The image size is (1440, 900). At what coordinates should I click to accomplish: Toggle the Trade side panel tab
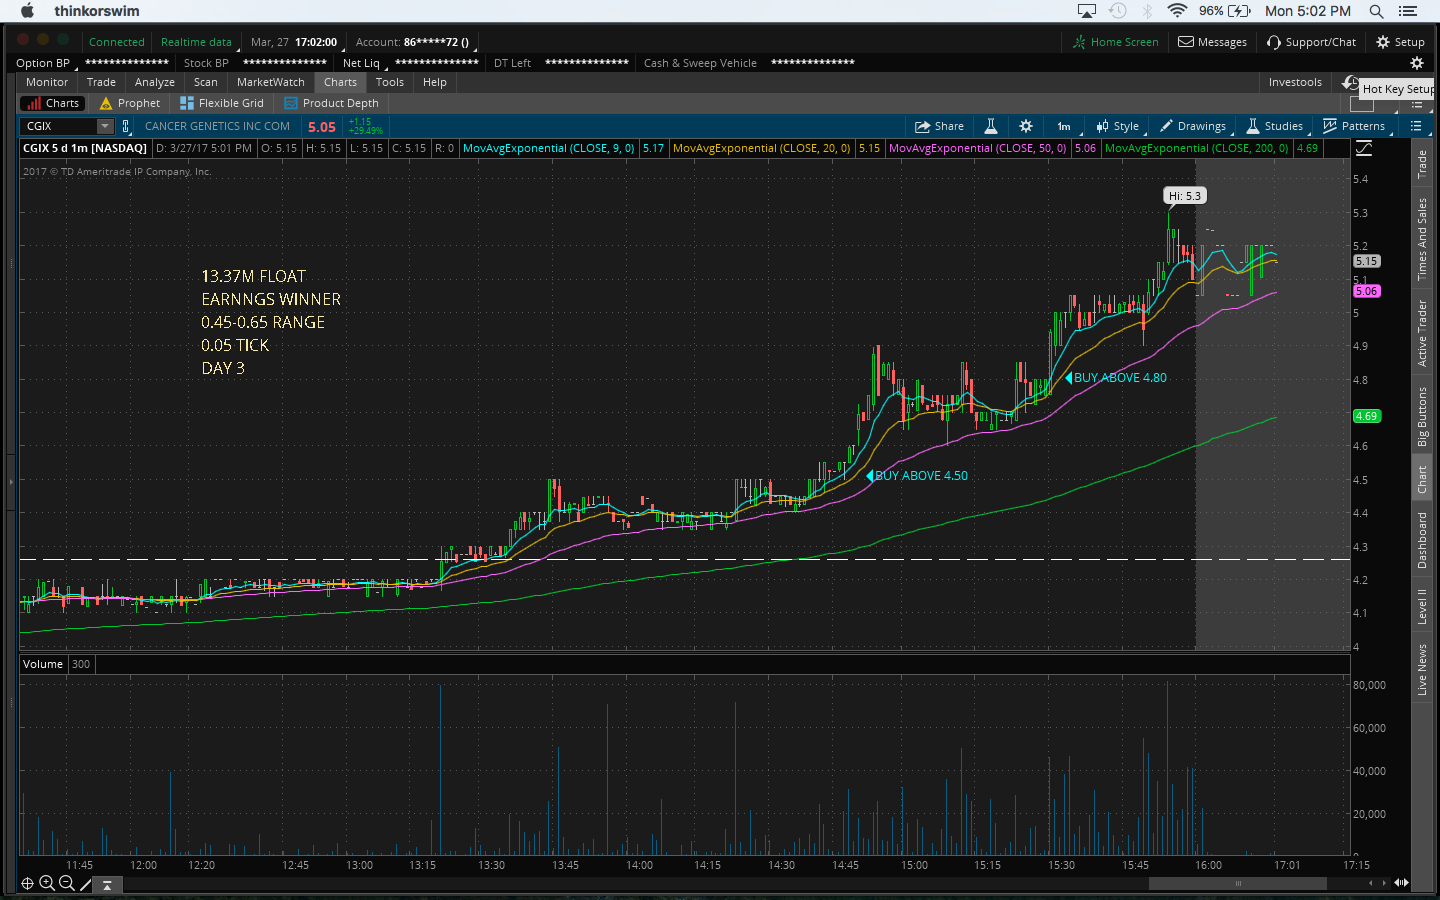[x=1422, y=165]
